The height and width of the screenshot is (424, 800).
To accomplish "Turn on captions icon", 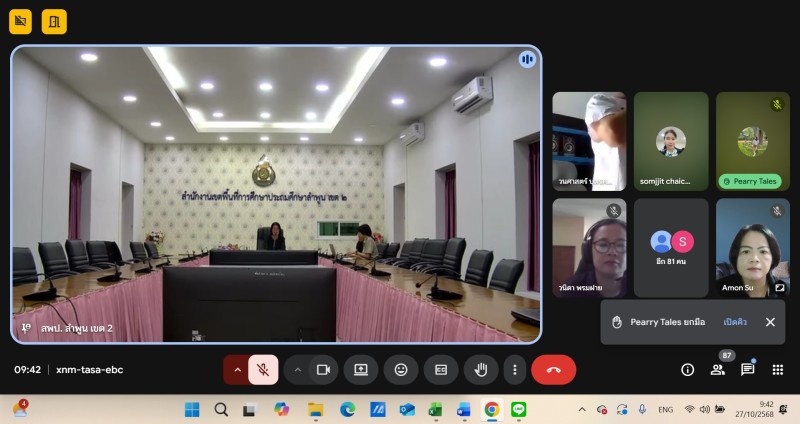I will [x=440, y=369].
